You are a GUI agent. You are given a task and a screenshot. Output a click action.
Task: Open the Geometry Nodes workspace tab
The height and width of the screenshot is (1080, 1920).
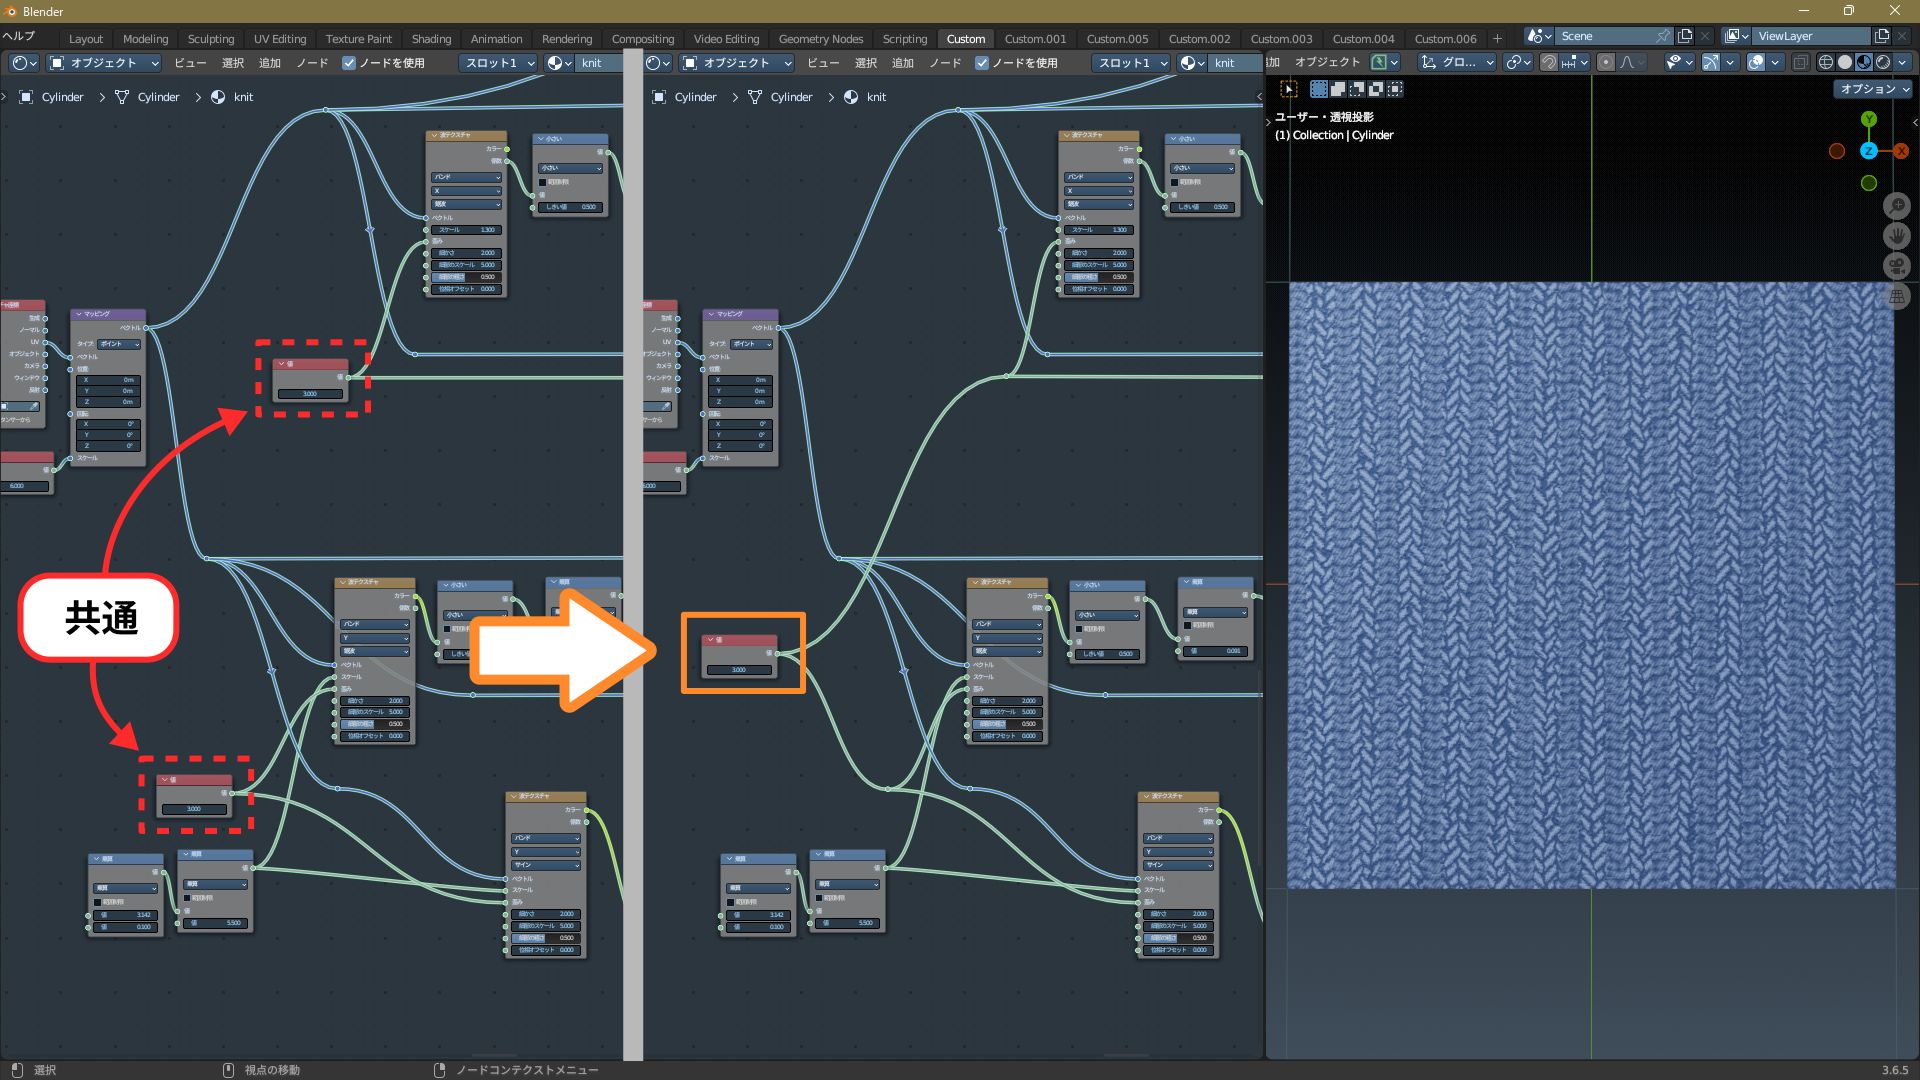820,39
